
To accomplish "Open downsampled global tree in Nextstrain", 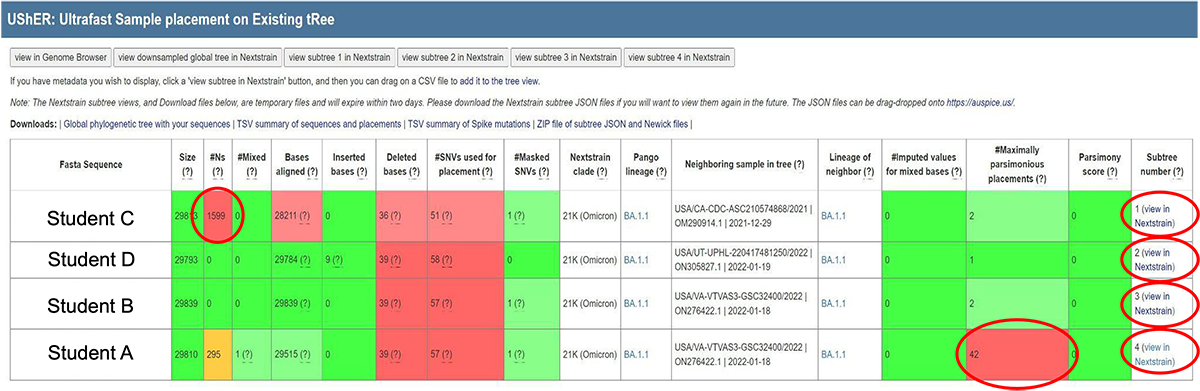I will pyautogui.click(x=197, y=57).
